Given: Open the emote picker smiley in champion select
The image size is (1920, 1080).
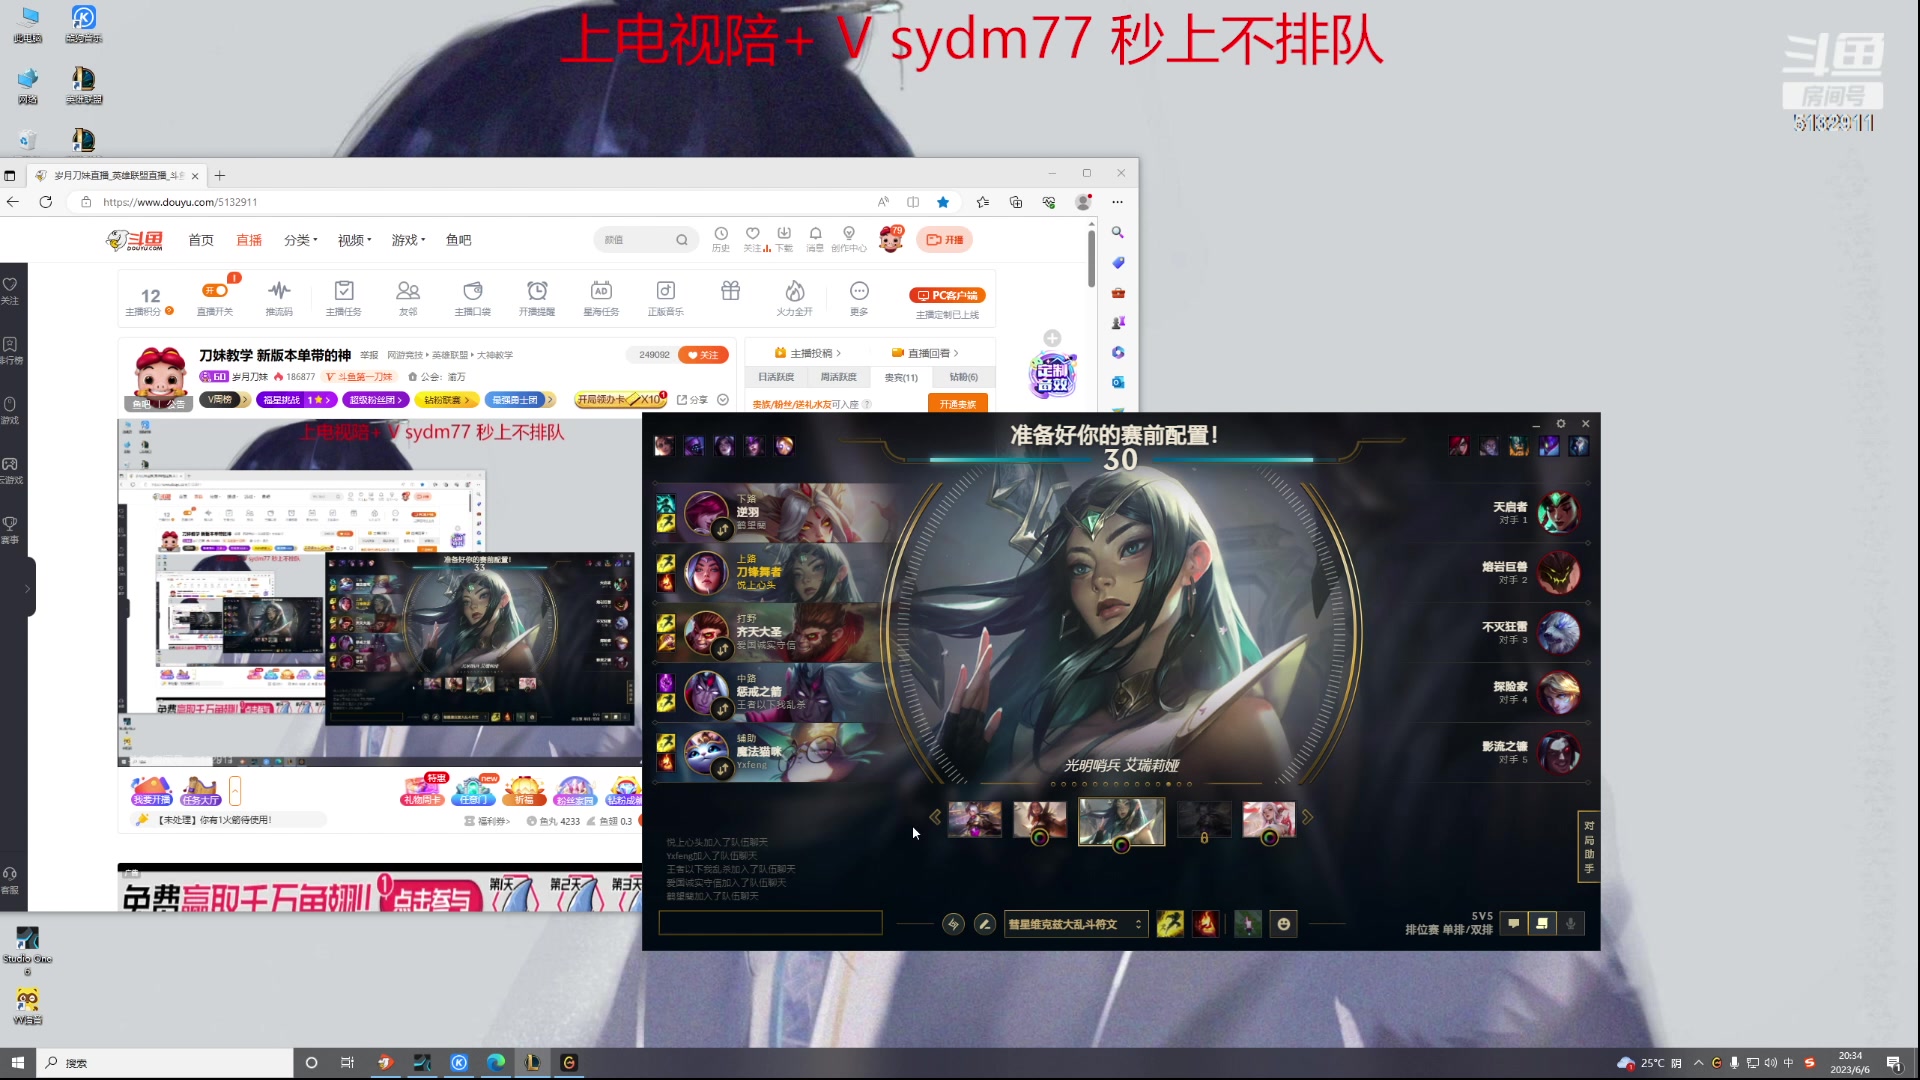Looking at the screenshot, I should [x=1284, y=924].
